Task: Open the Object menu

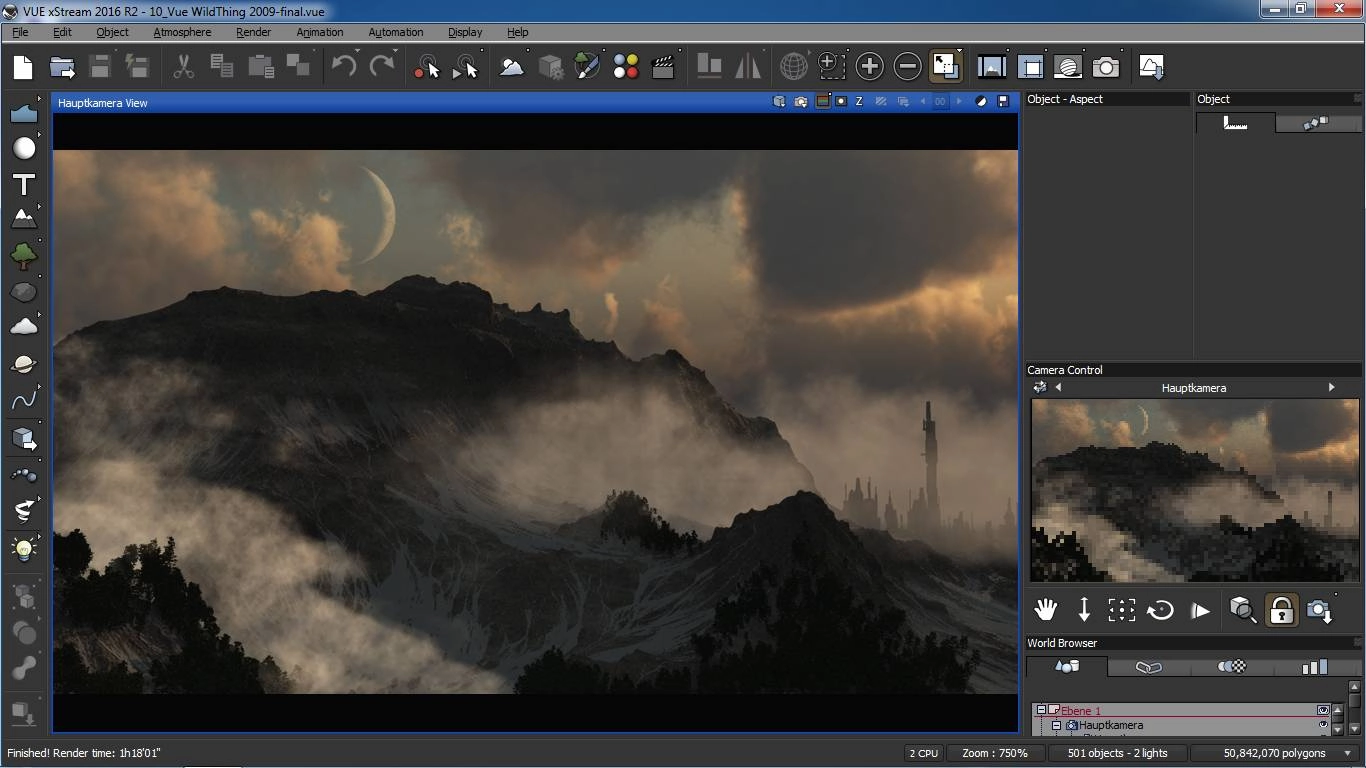Action: 112,32
